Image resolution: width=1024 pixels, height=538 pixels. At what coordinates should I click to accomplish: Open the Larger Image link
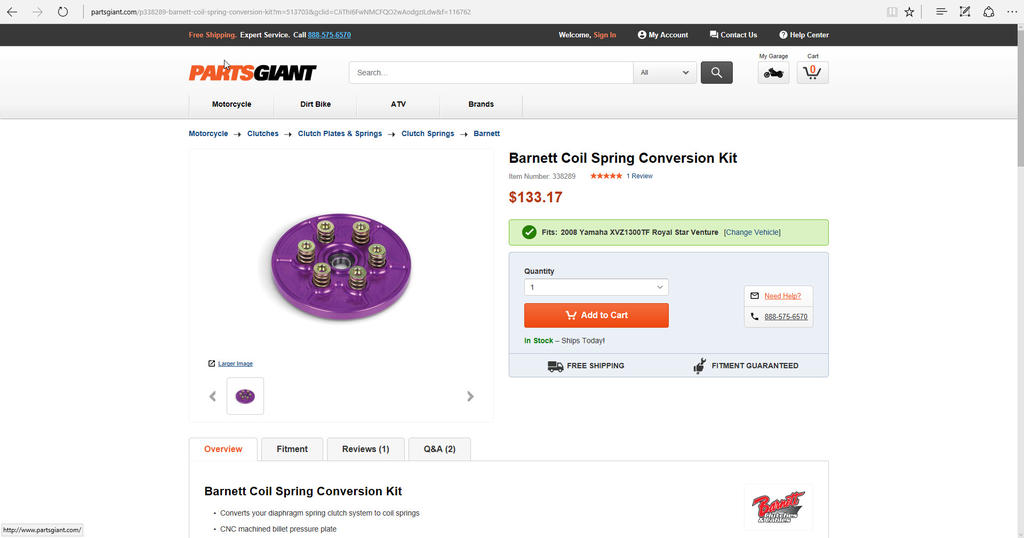click(x=235, y=364)
